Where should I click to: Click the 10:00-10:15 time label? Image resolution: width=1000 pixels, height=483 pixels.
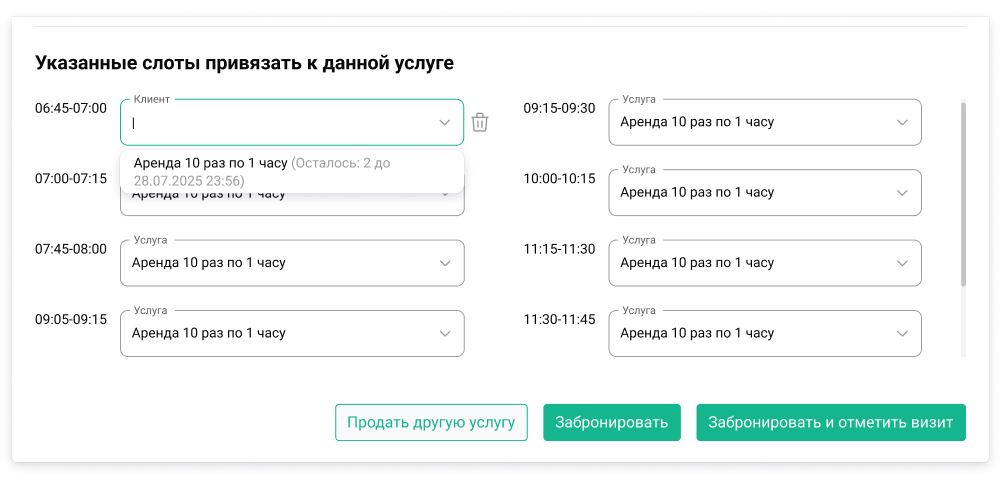pos(559,179)
